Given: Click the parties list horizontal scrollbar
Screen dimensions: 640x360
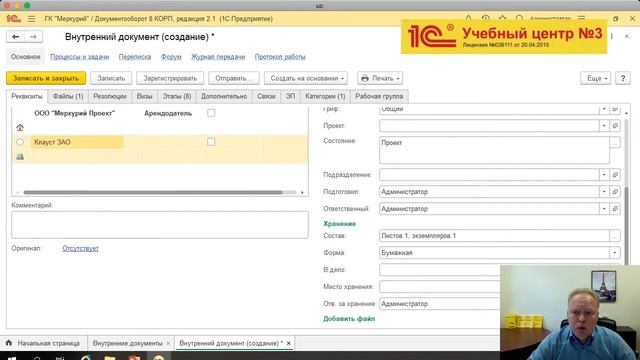Looking at the screenshot, I should click(153, 192).
